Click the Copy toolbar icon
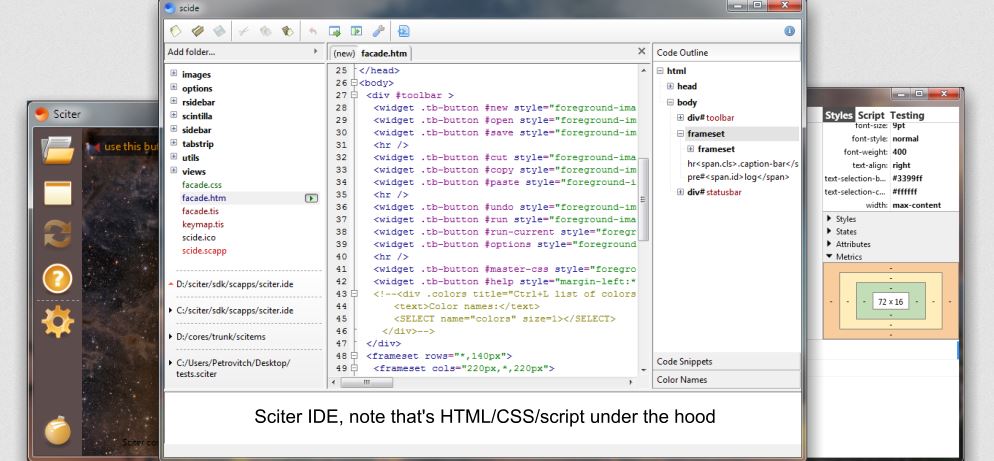994x461 pixels. tap(266, 30)
